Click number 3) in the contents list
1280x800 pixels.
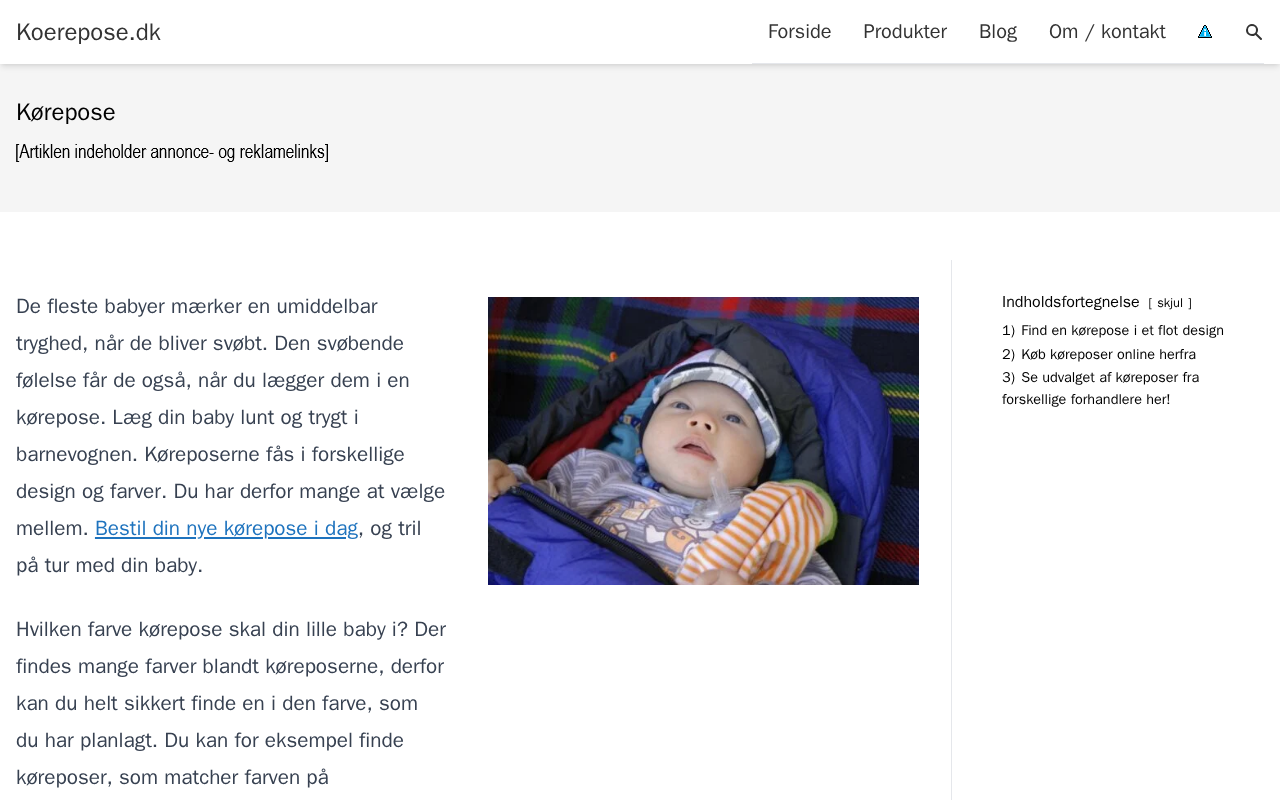coord(1008,377)
